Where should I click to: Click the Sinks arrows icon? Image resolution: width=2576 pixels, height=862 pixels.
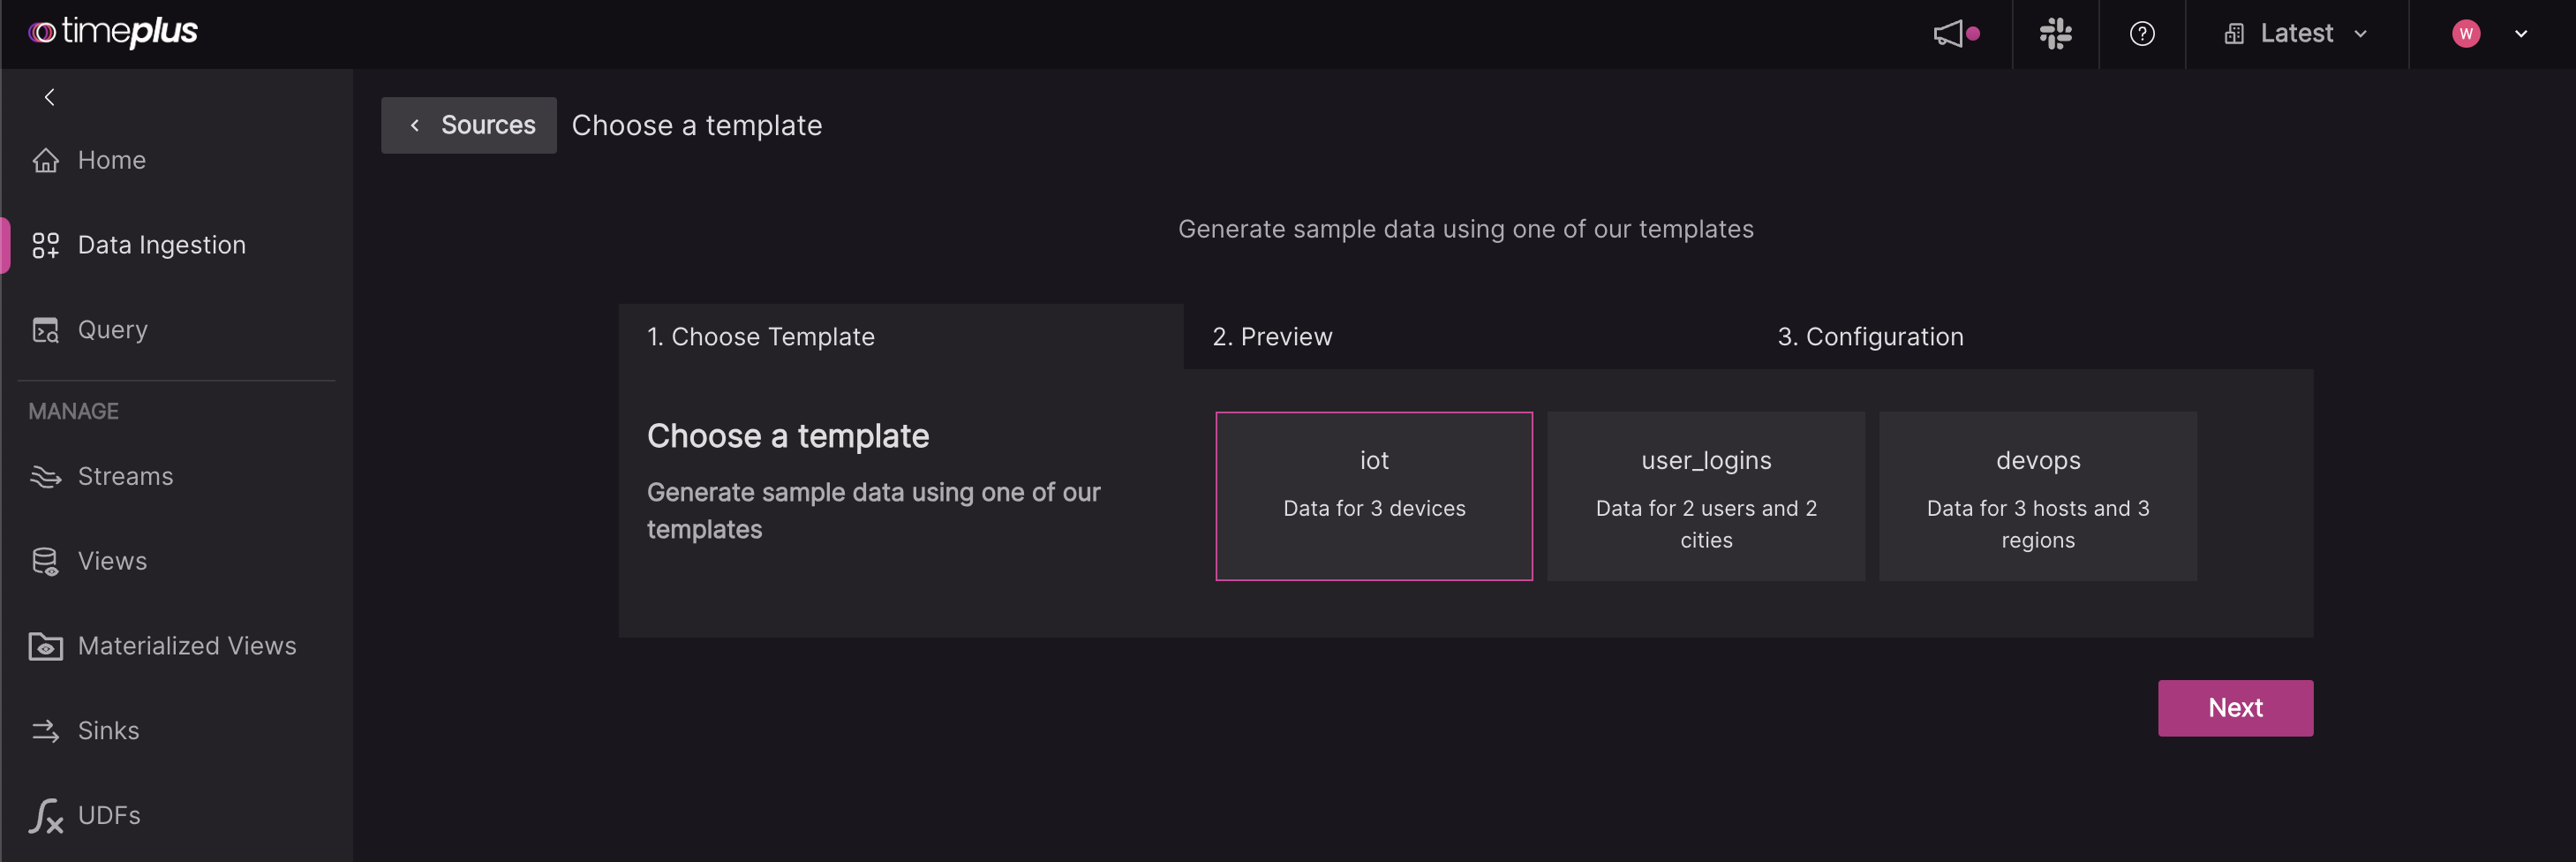coord(45,731)
